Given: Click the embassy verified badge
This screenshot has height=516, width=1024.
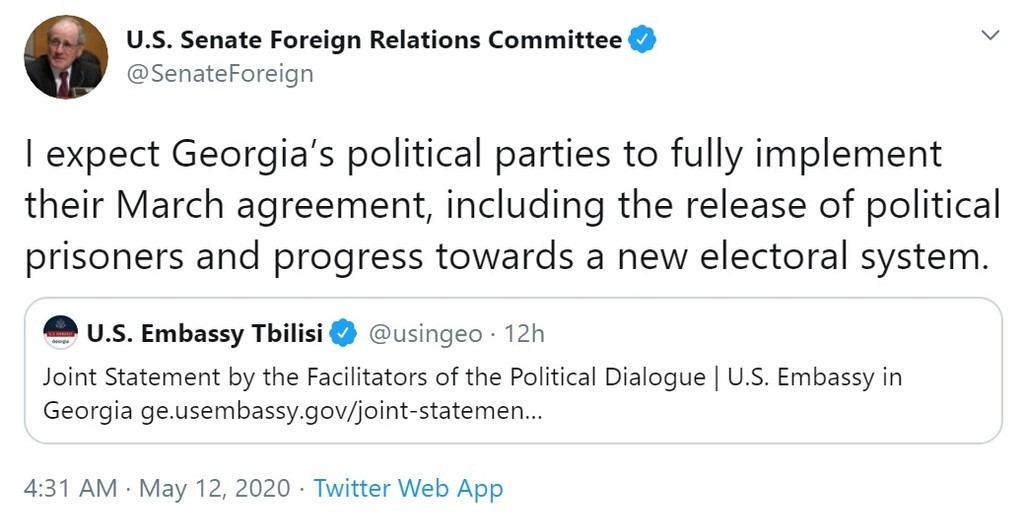Looking at the screenshot, I should click(x=343, y=334).
